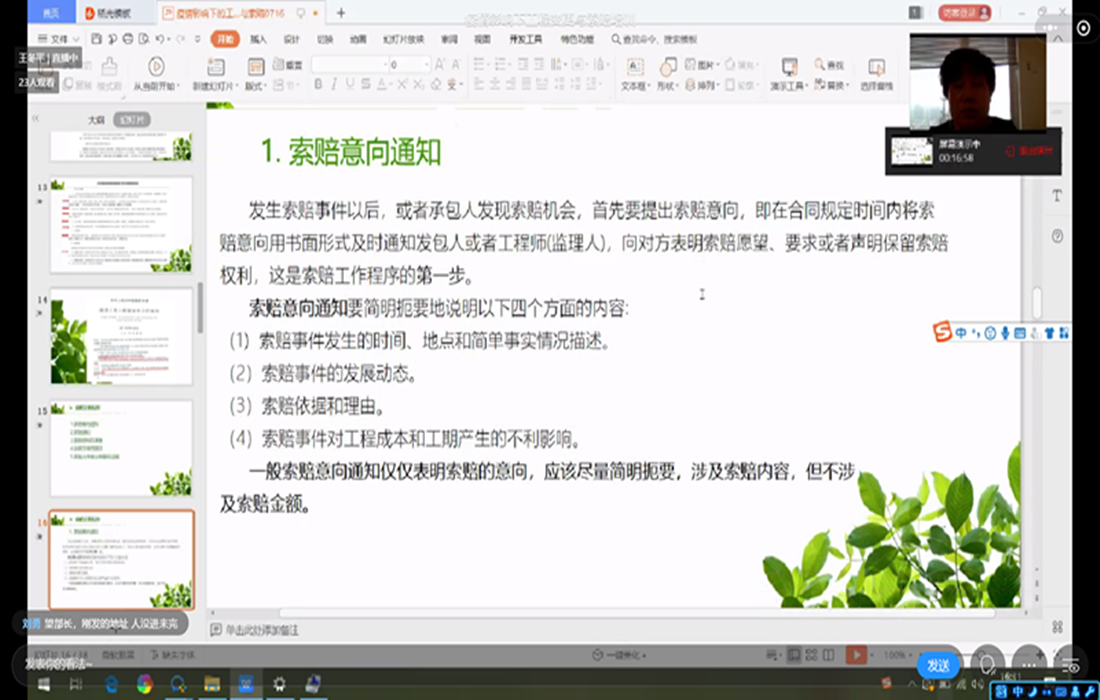The height and width of the screenshot is (700, 1100).
Task: Open the 查找 find tool
Action: pos(833,66)
